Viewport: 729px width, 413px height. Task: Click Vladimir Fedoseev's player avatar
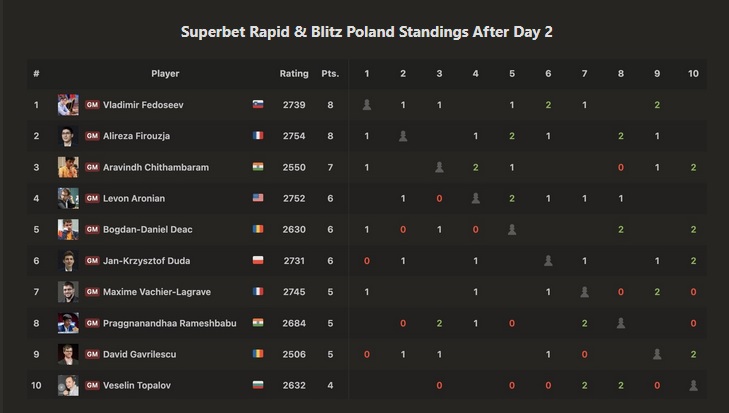point(68,105)
